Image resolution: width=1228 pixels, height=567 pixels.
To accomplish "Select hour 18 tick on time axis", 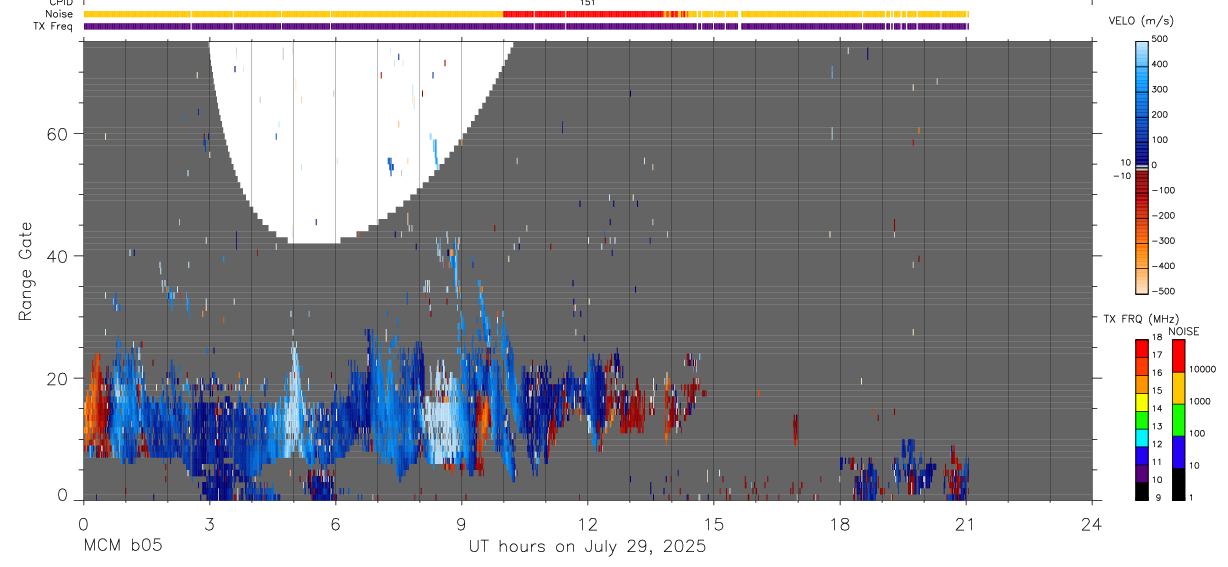I will (840, 522).
